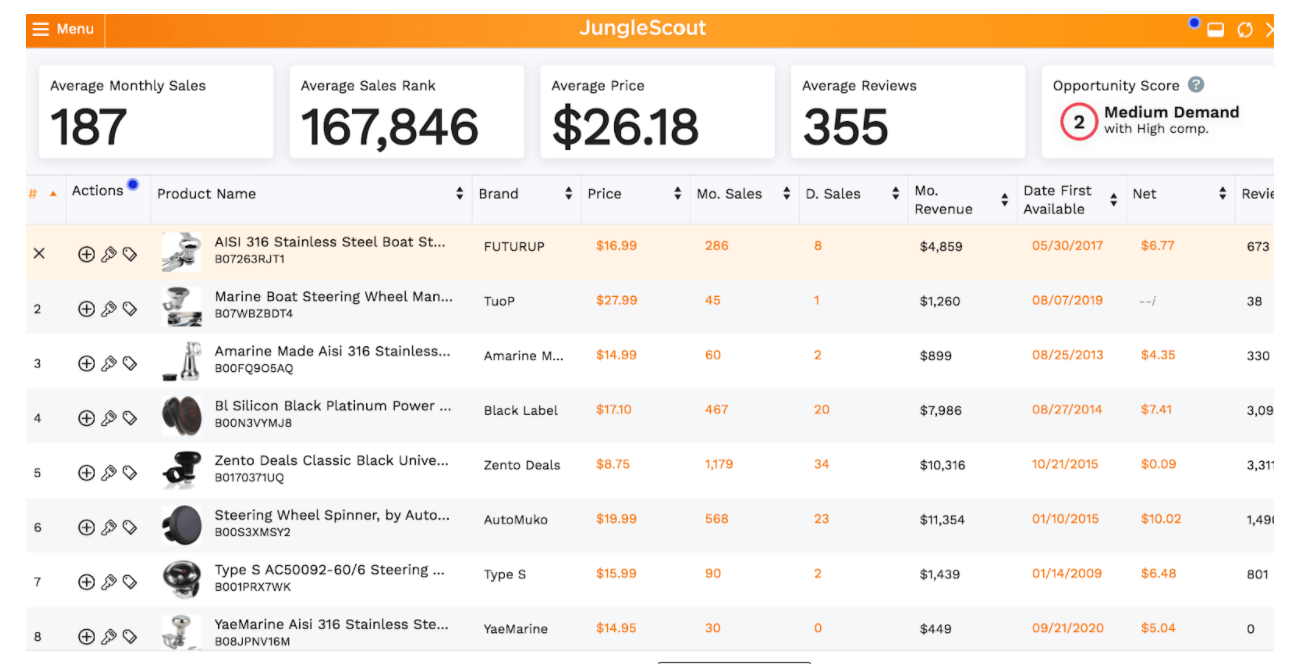Screen dimensions: 1304x664
Task: Sort by the Product Name column arrows
Action: 460,194
